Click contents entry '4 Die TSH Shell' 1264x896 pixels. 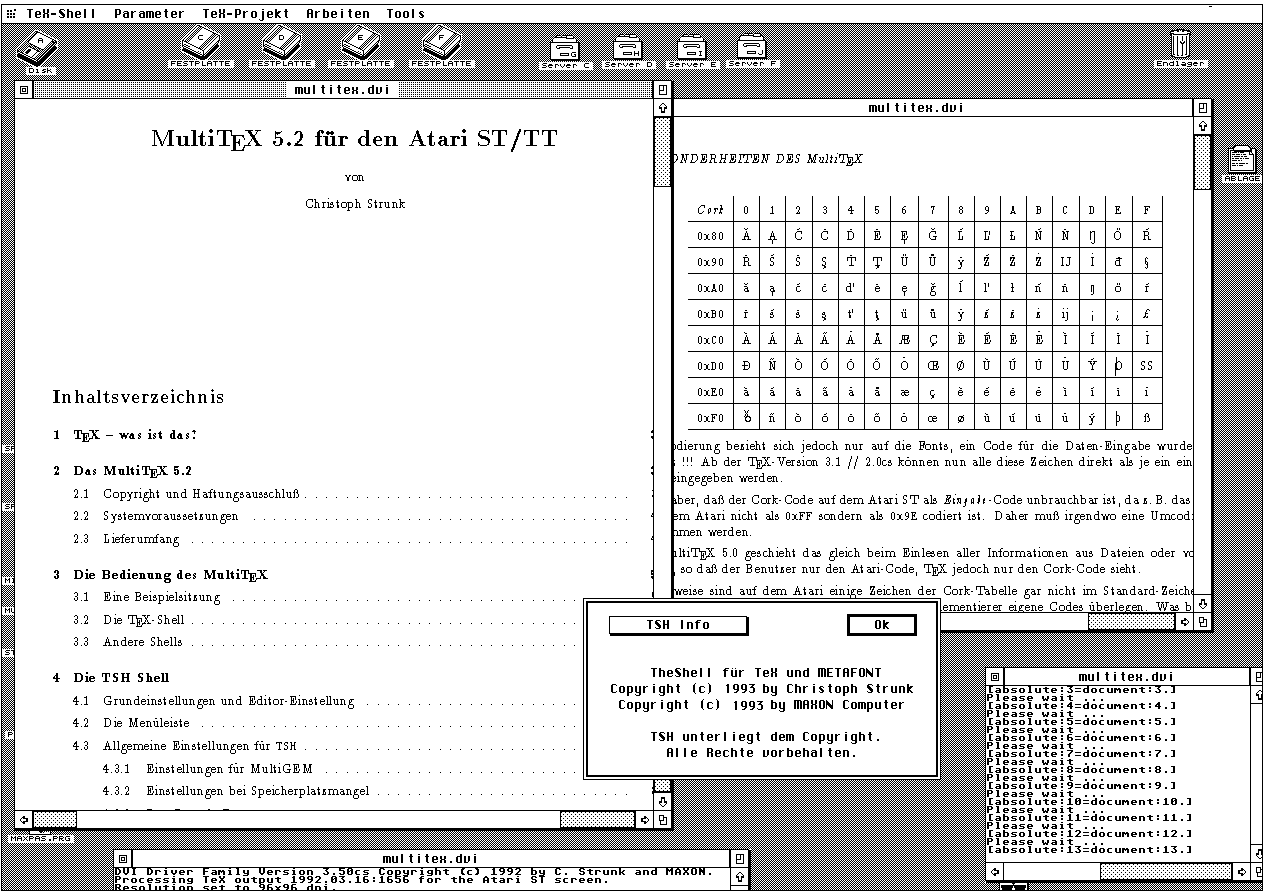(111, 678)
